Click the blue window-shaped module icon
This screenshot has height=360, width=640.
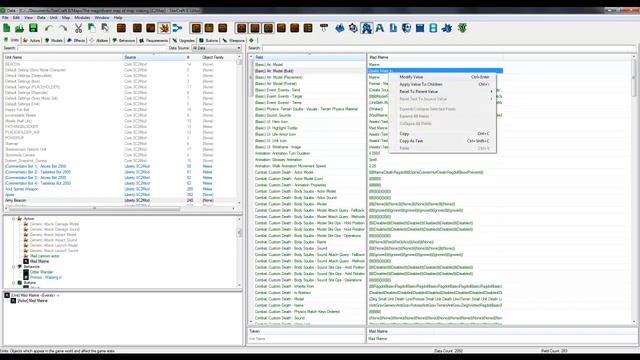click(420, 28)
